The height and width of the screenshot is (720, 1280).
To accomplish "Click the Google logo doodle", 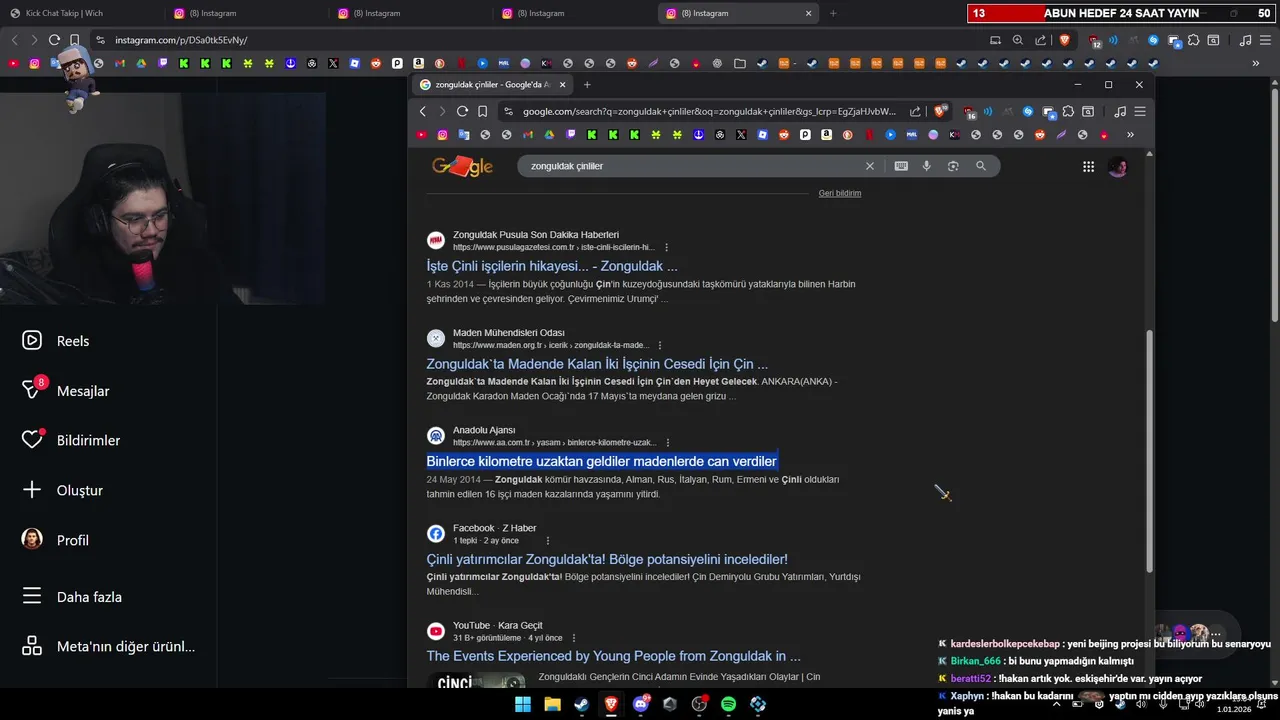I will (462, 166).
